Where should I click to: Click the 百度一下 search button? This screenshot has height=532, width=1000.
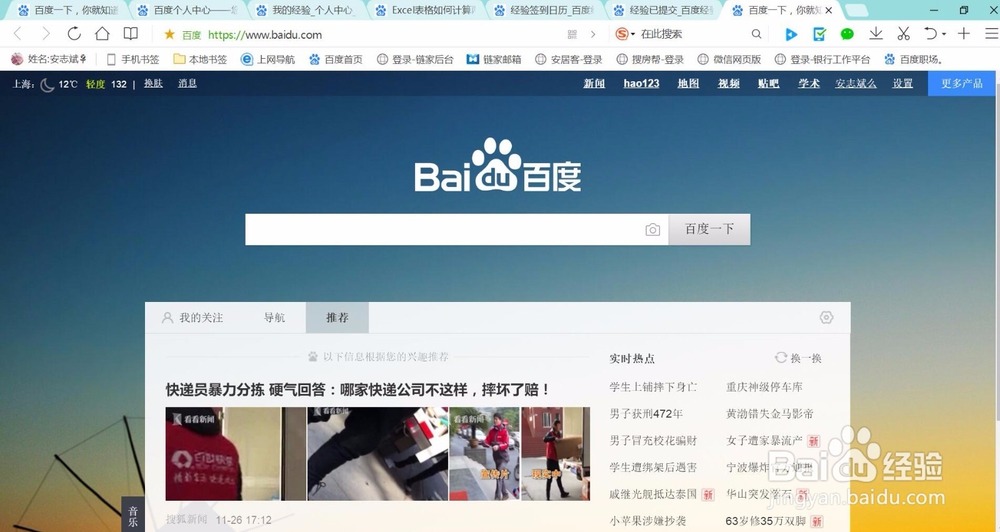(709, 230)
